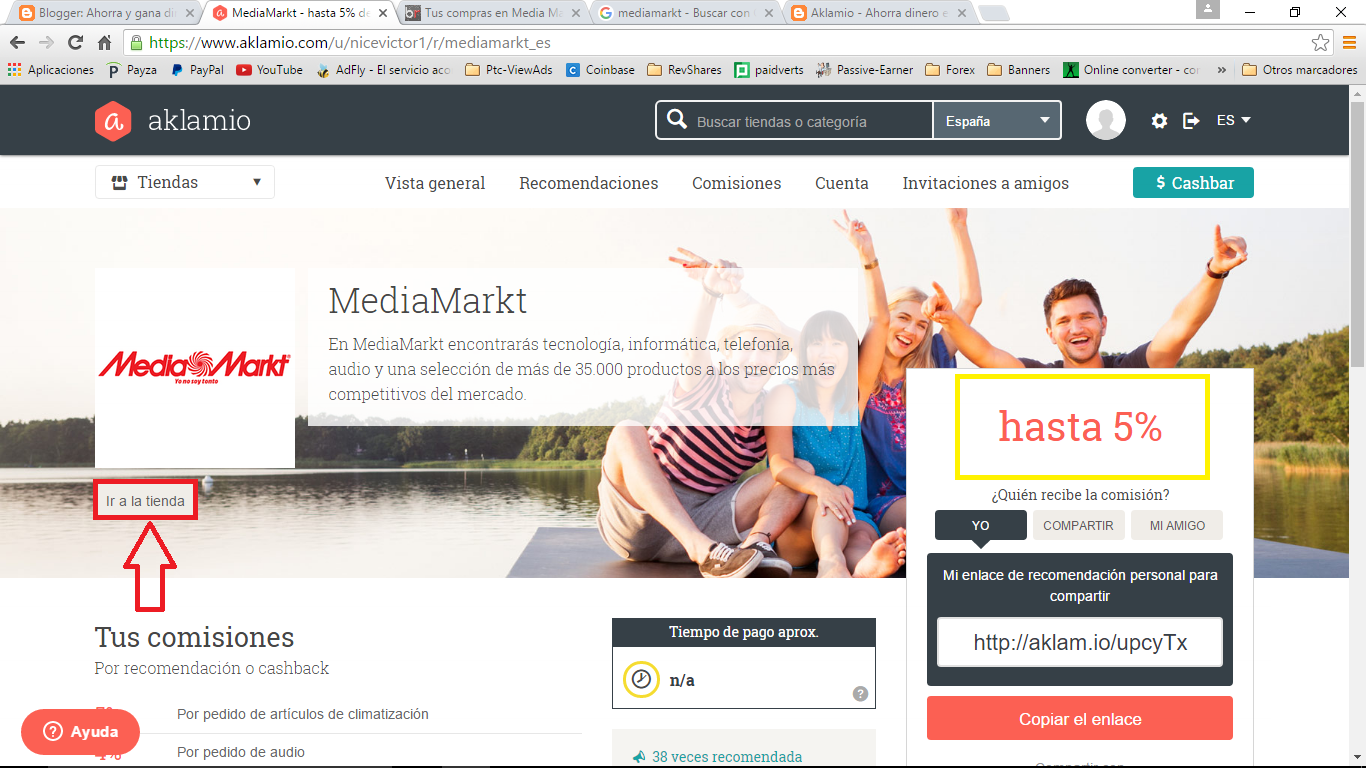Click the aklam.io referral link field
1366x768 pixels.
tap(1080, 642)
